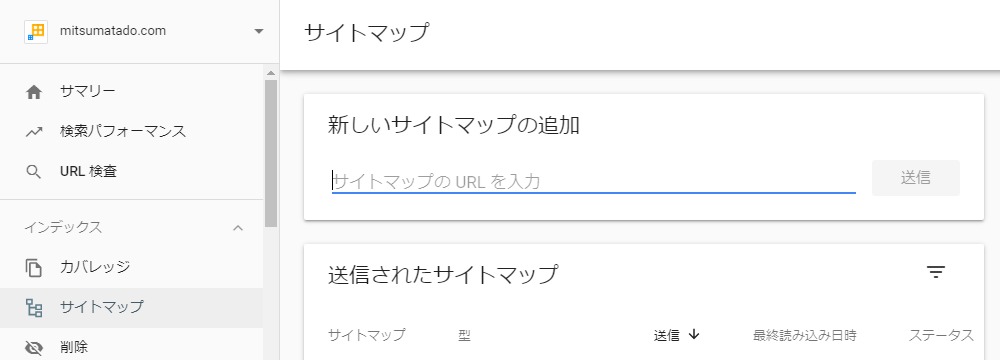Click the magnifier icon for URL 検査
The image size is (1000, 360).
pyautogui.click(x=34, y=172)
